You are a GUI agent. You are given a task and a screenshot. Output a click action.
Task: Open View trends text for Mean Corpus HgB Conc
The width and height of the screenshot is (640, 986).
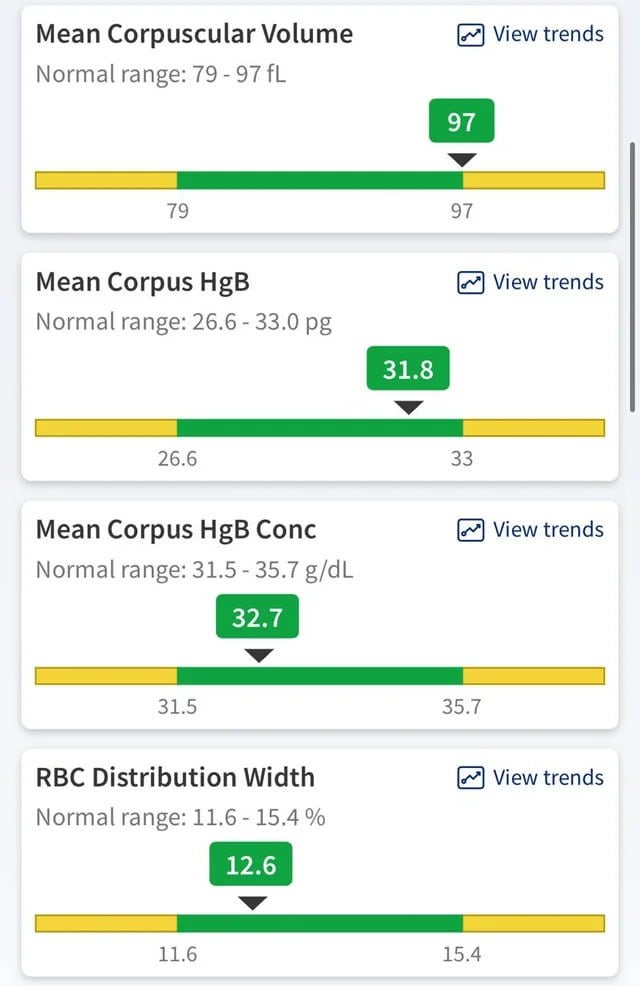[548, 530]
